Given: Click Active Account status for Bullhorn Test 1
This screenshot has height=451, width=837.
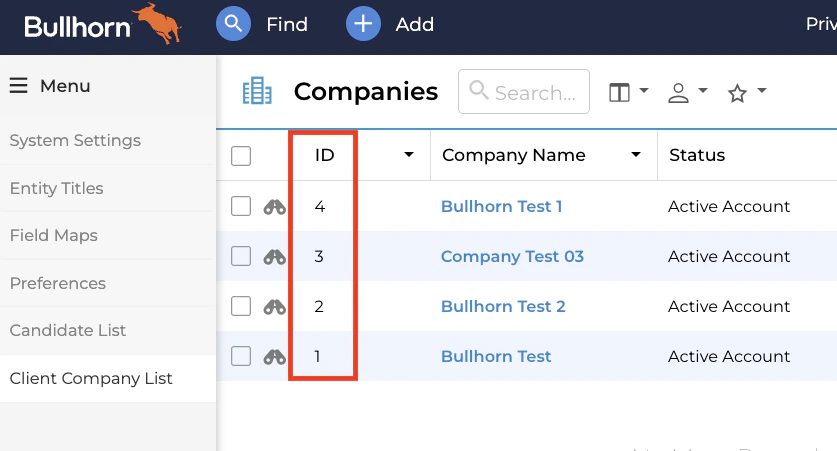Looking at the screenshot, I should pos(729,207).
